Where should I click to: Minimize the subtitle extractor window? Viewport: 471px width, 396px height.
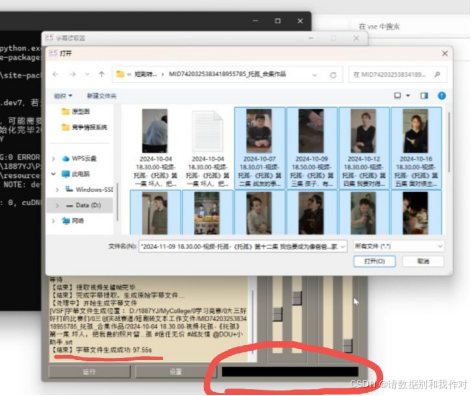[x=311, y=38]
